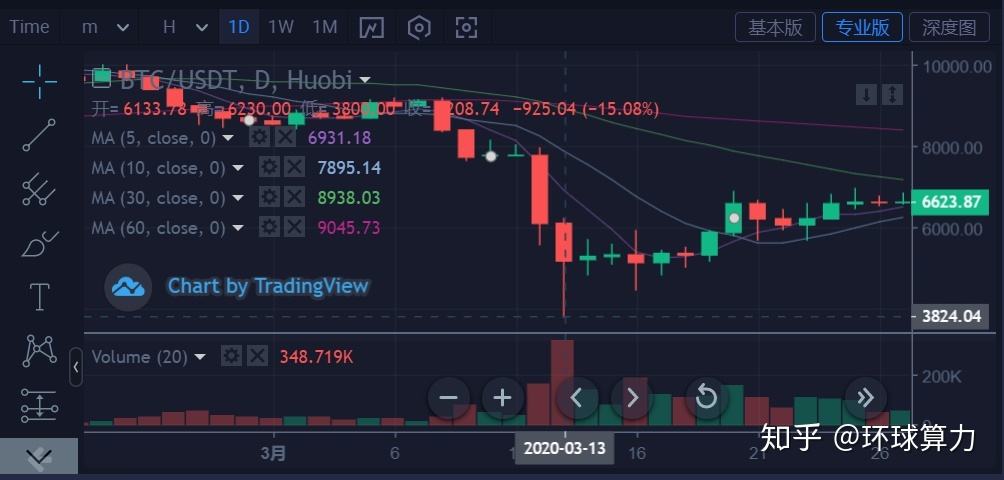The width and height of the screenshot is (1004, 480).
Task: Click the volume value 348.719K
Action: click(316, 356)
